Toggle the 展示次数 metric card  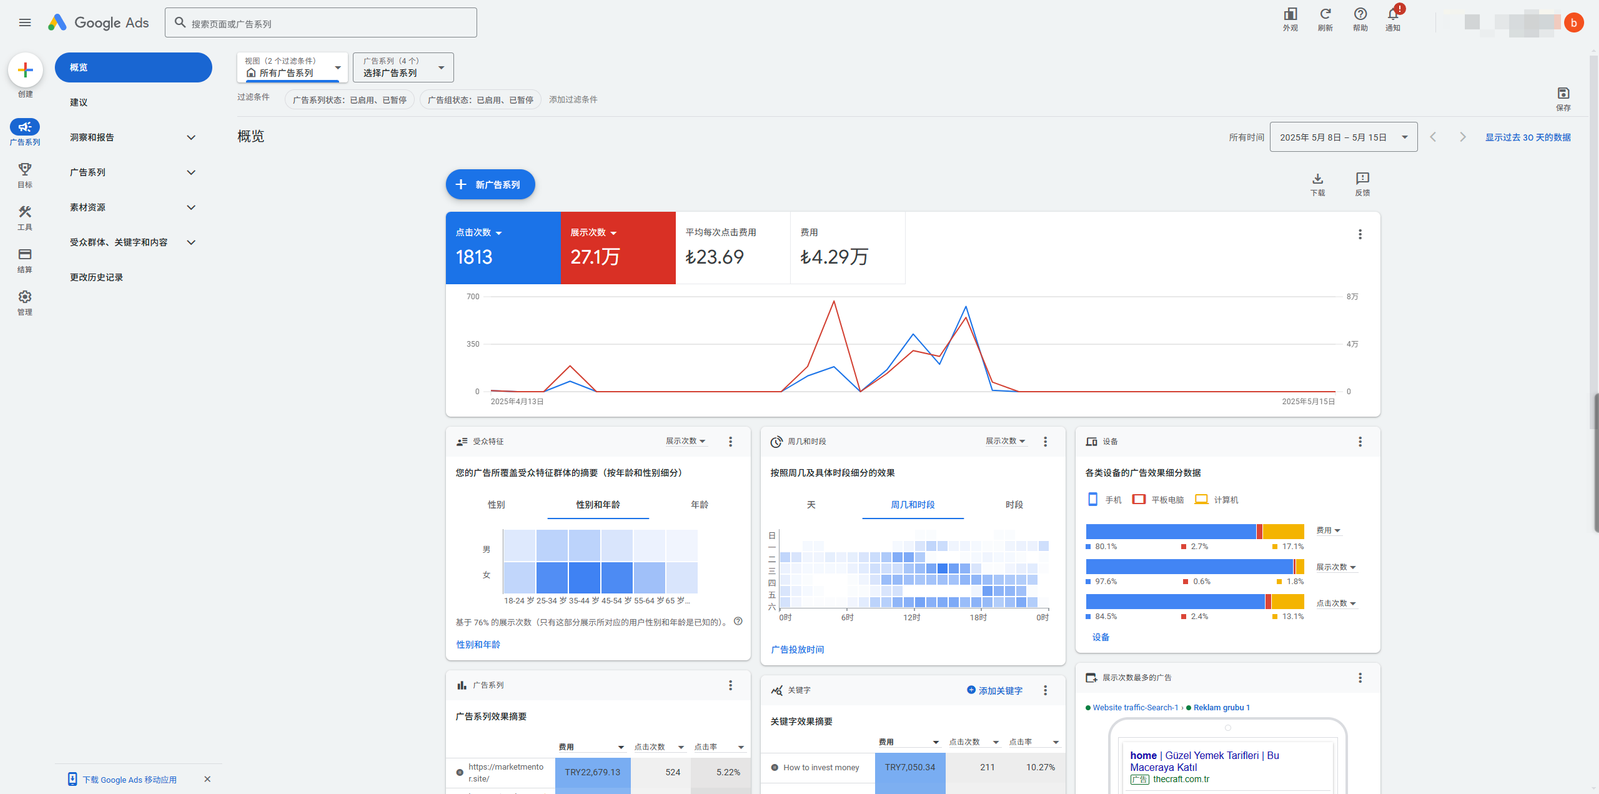(x=617, y=247)
